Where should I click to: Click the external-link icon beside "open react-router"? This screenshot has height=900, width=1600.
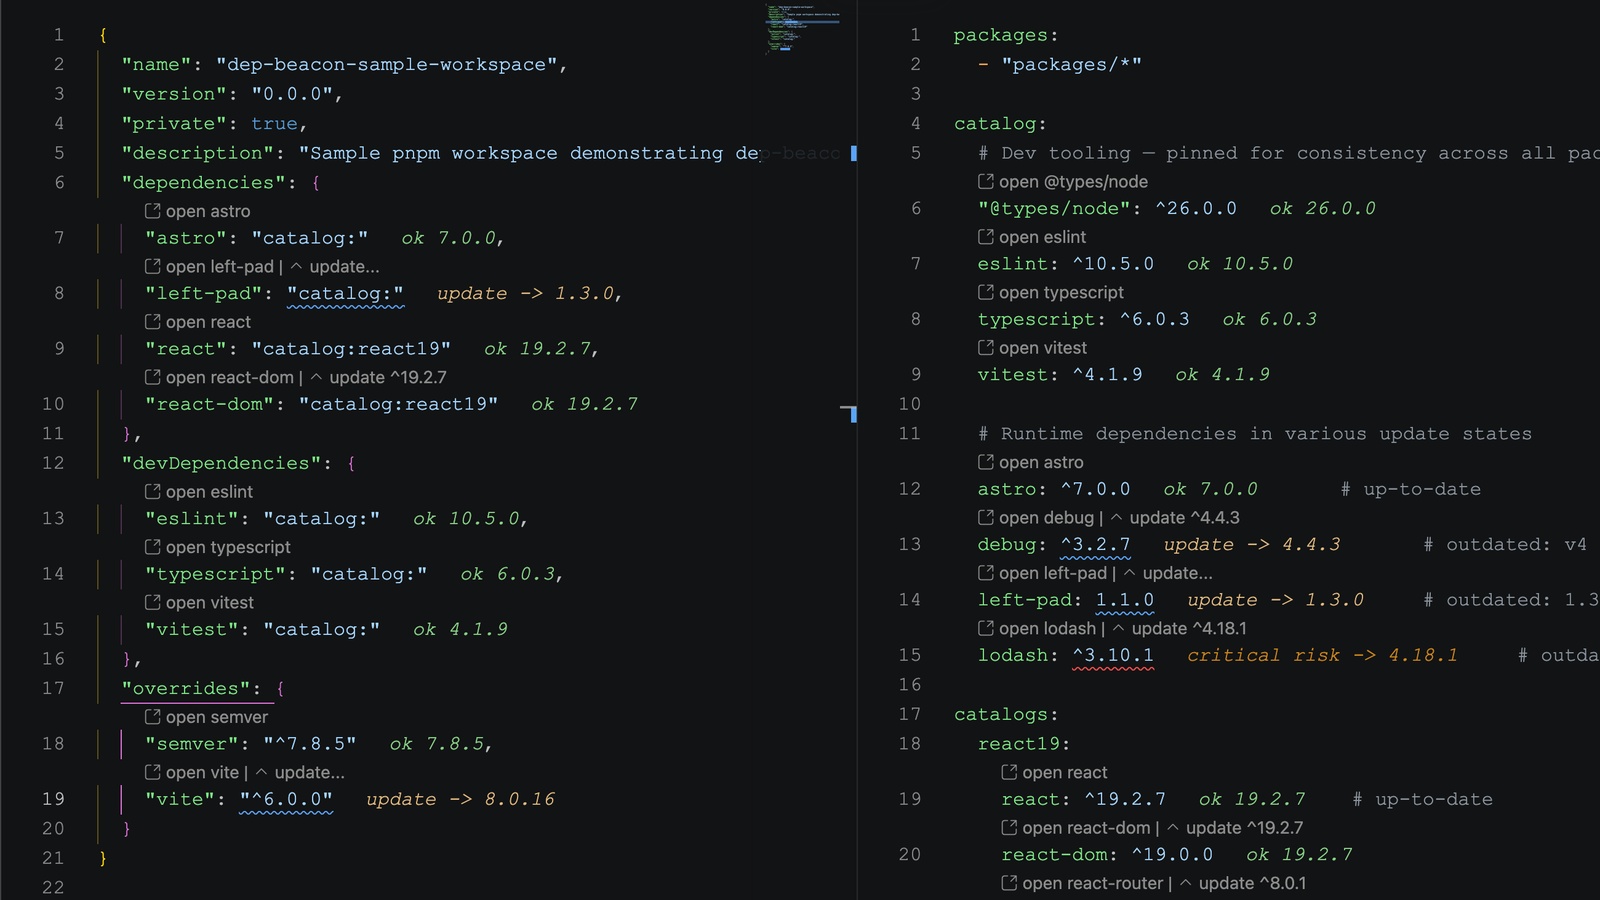coord(1010,883)
